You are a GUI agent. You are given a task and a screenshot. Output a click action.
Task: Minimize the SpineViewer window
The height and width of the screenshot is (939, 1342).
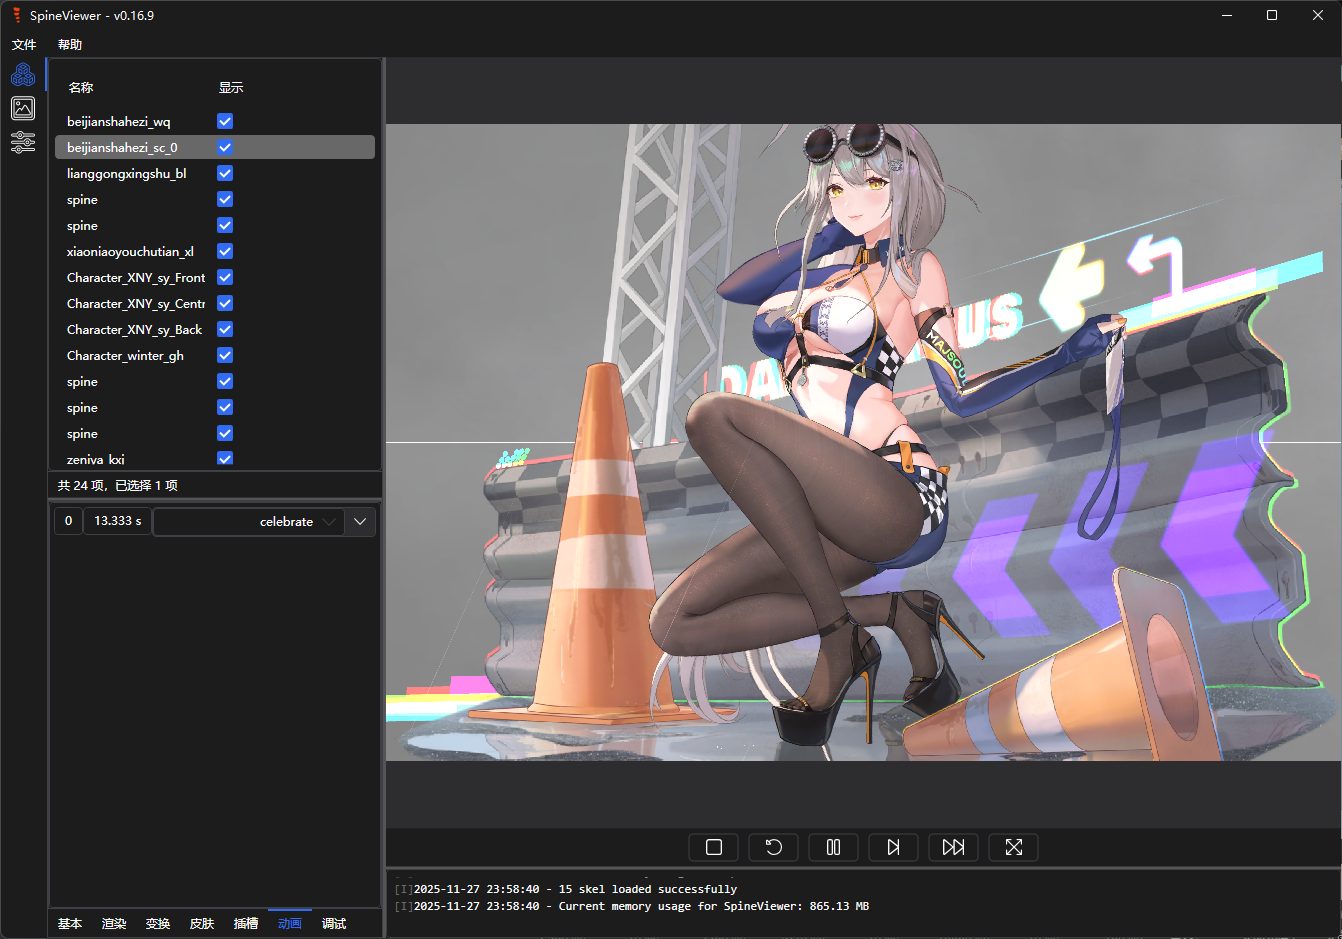pos(1227,15)
